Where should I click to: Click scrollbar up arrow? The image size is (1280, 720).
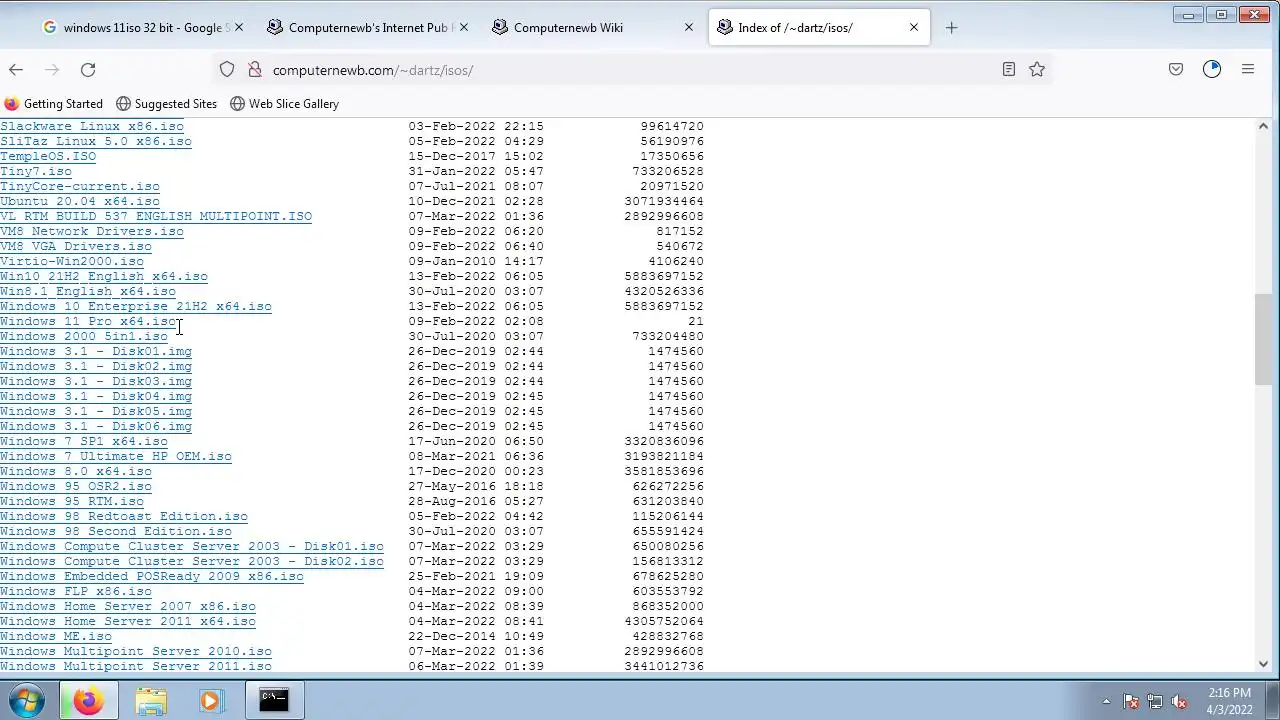tap(1264, 127)
